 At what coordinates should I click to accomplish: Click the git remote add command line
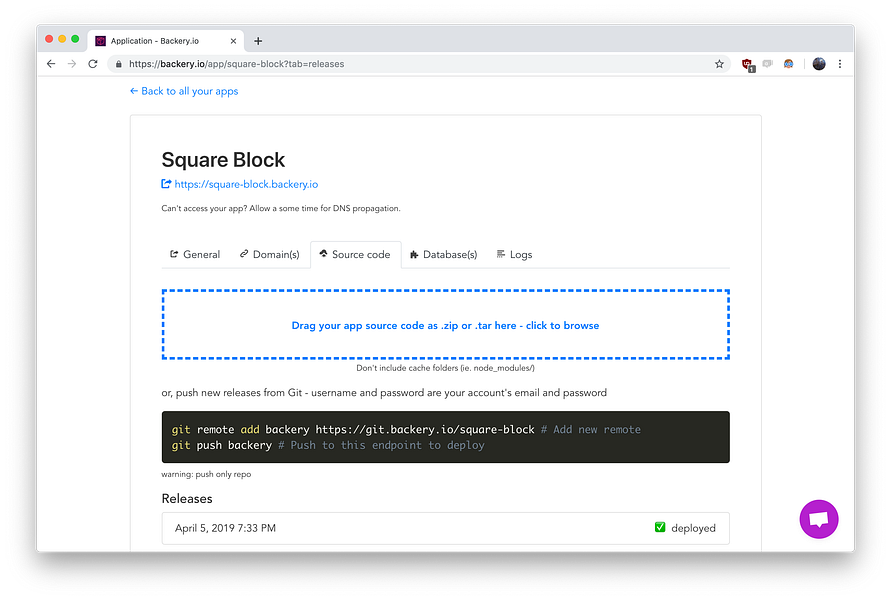[x=406, y=430]
